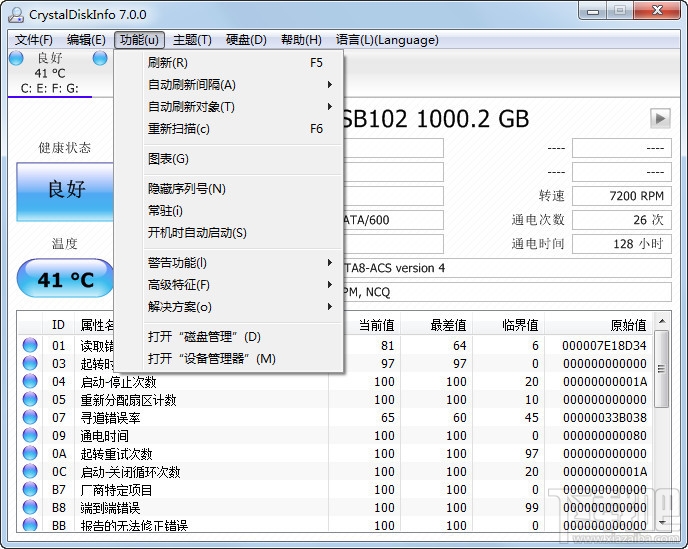Choose 打开 "磁盘管理" (D)
The image size is (688, 549).
[228, 336]
